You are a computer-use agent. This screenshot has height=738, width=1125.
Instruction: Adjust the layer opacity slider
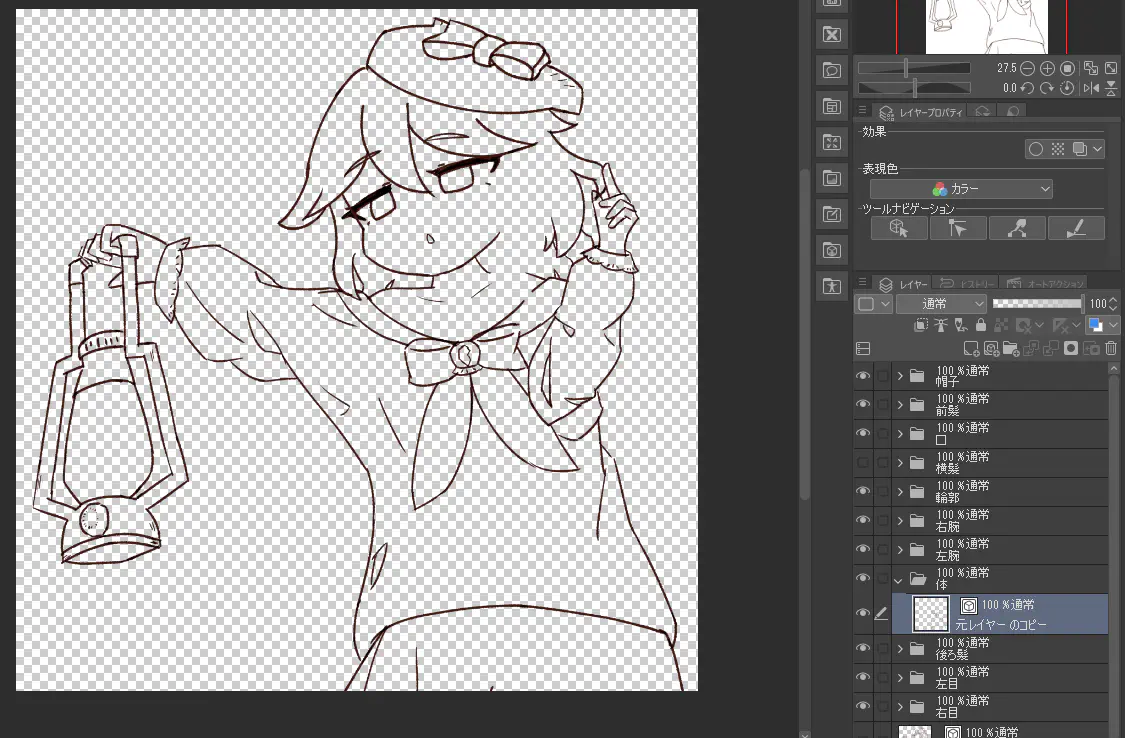(x=1038, y=304)
